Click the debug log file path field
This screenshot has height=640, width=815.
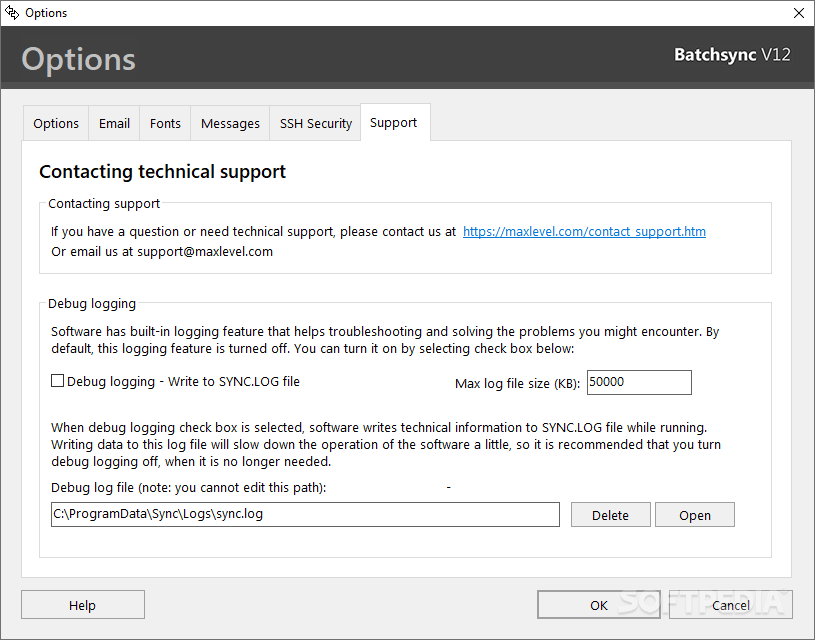(305, 514)
